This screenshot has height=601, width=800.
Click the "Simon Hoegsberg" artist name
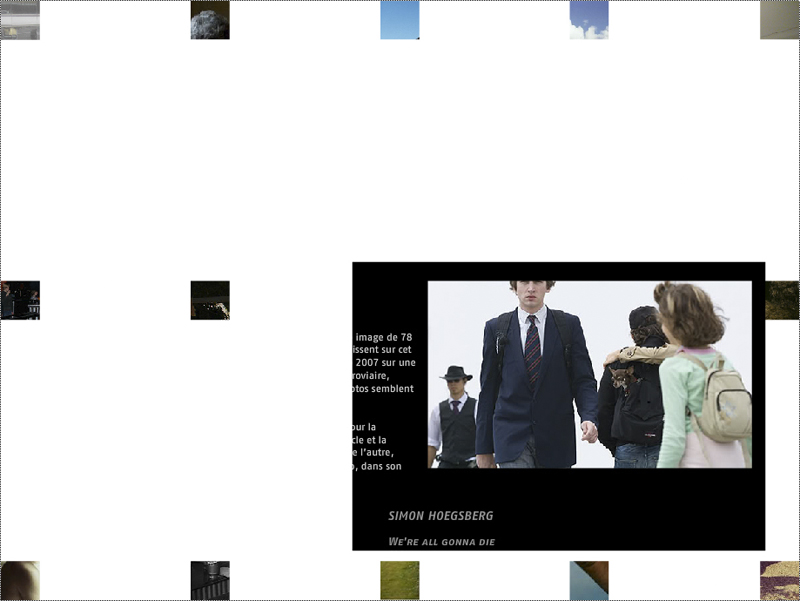[x=441, y=516]
